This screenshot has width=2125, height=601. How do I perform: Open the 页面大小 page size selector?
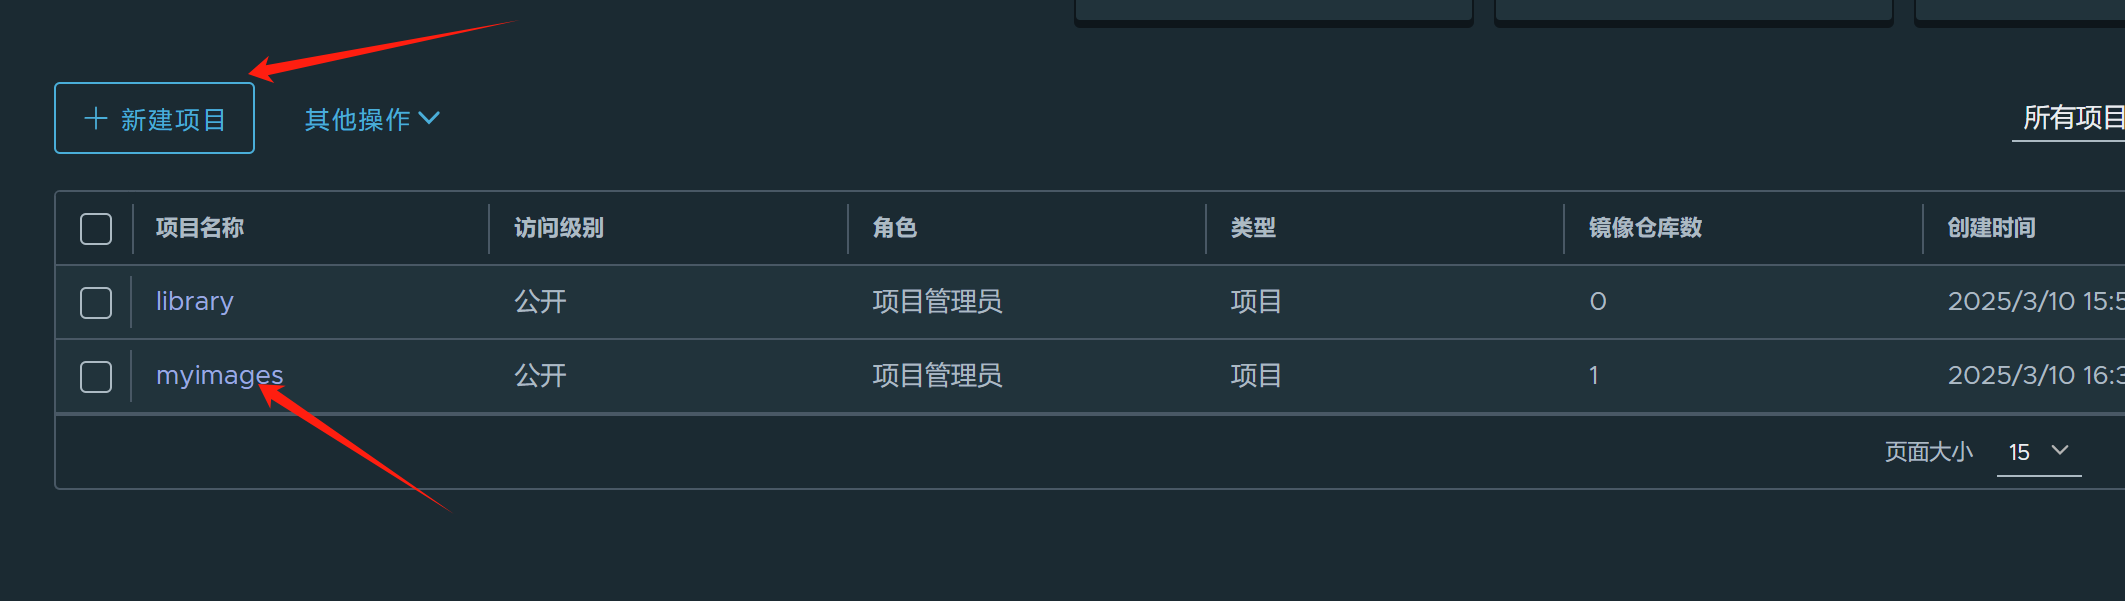[2038, 452]
